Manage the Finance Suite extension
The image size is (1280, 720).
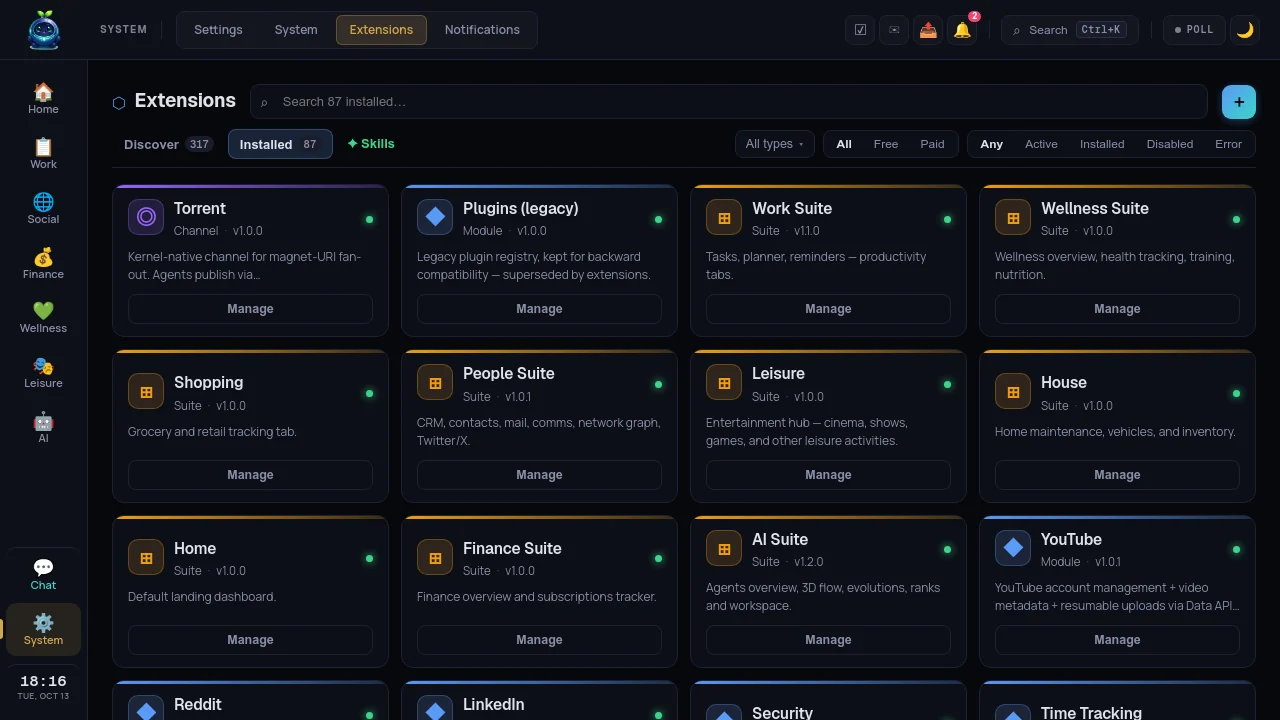tap(539, 640)
